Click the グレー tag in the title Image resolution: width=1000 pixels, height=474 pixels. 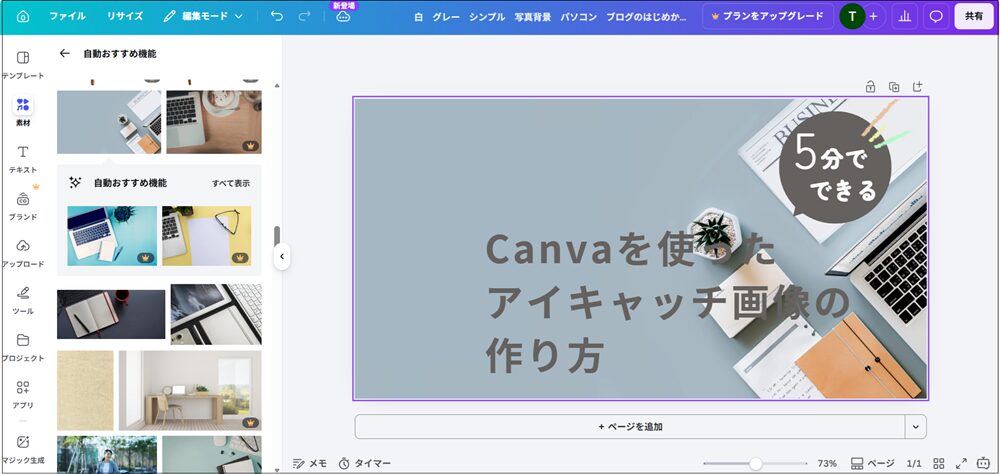[x=446, y=17]
